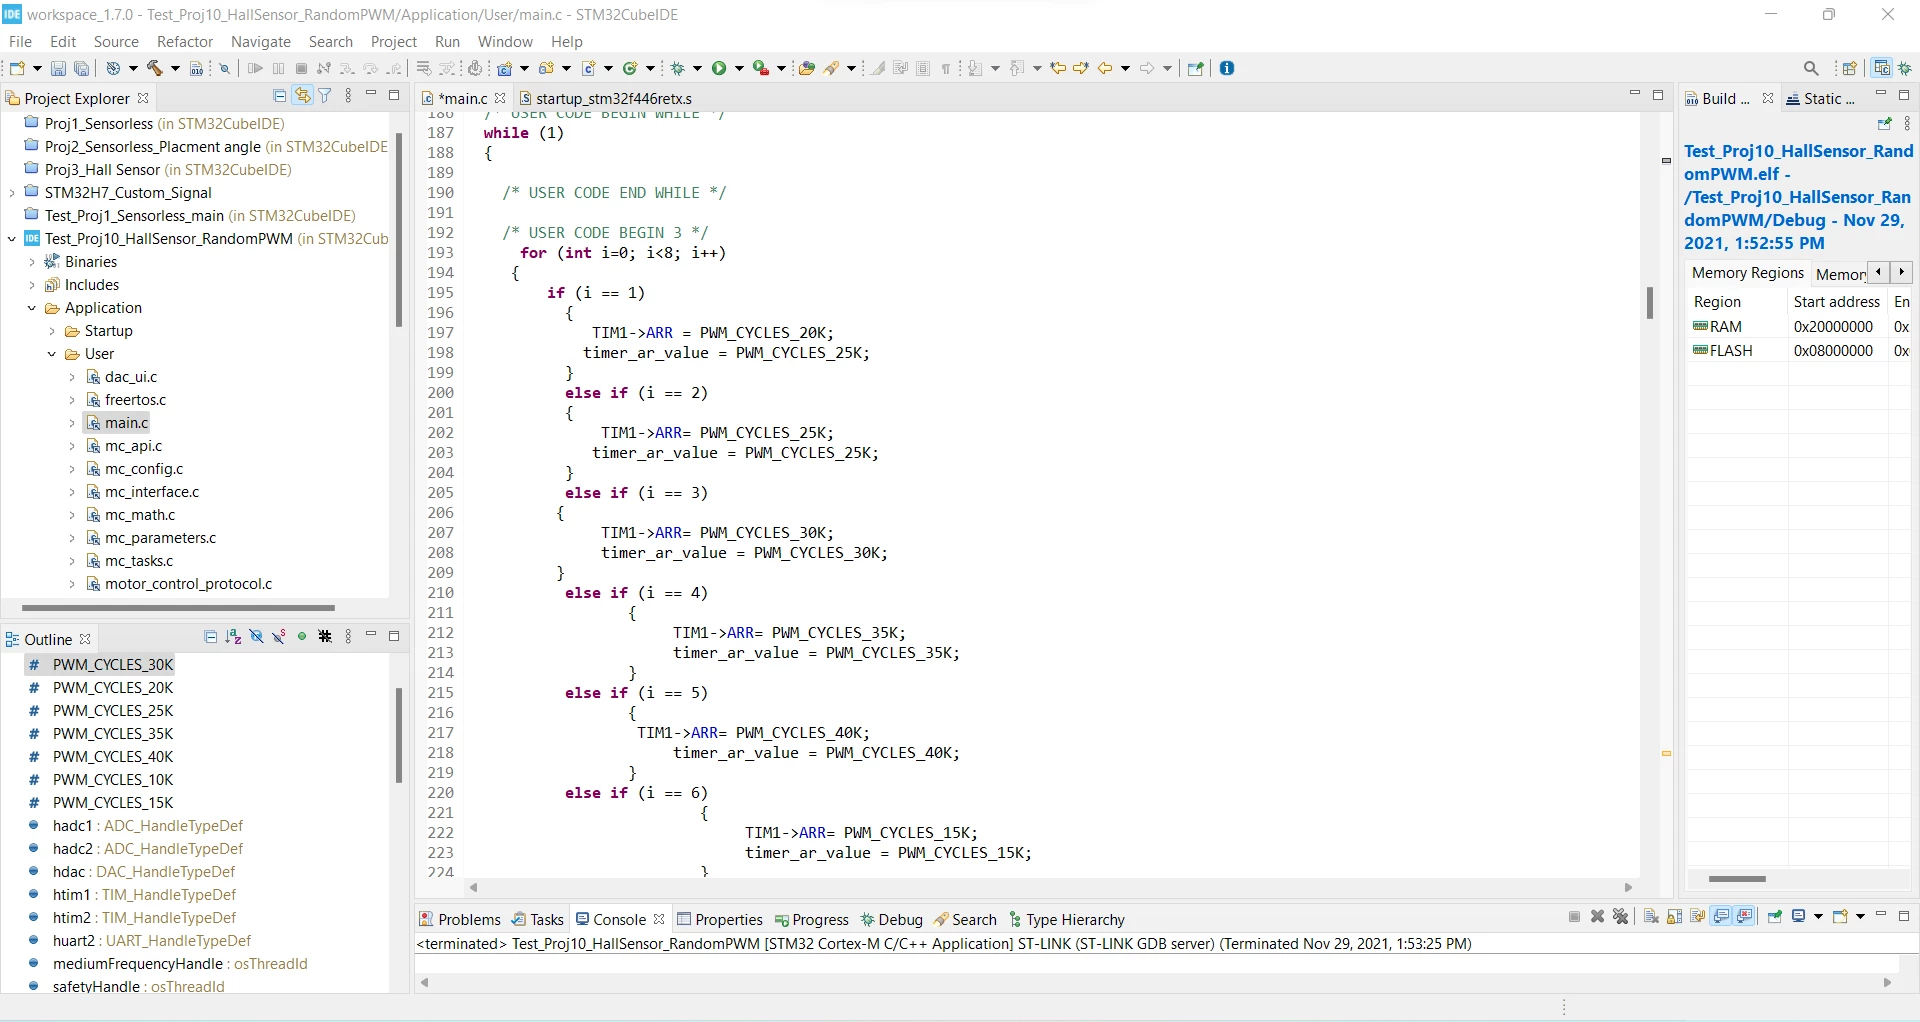Image resolution: width=1920 pixels, height=1022 pixels.
Task: Switch to the startup_stm32f446retx.s editor tab
Action: coord(604,98)
